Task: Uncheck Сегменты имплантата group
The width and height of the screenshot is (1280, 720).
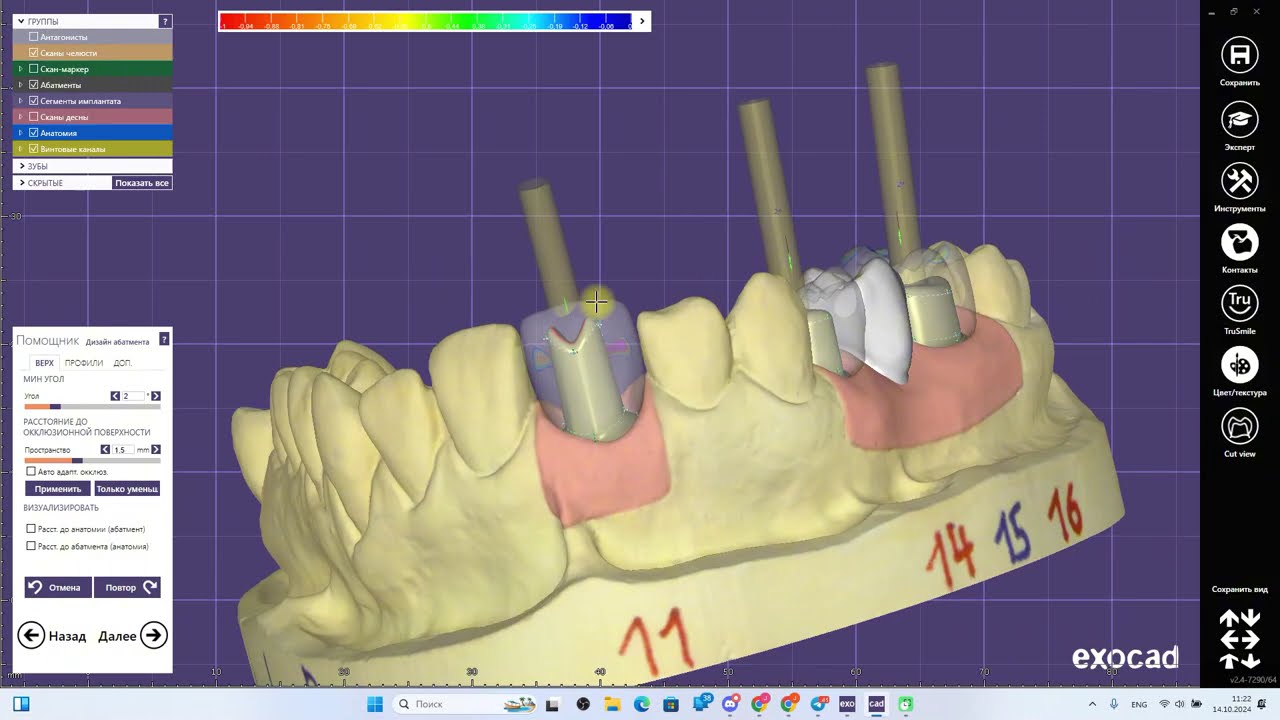Action: point(34,101)
